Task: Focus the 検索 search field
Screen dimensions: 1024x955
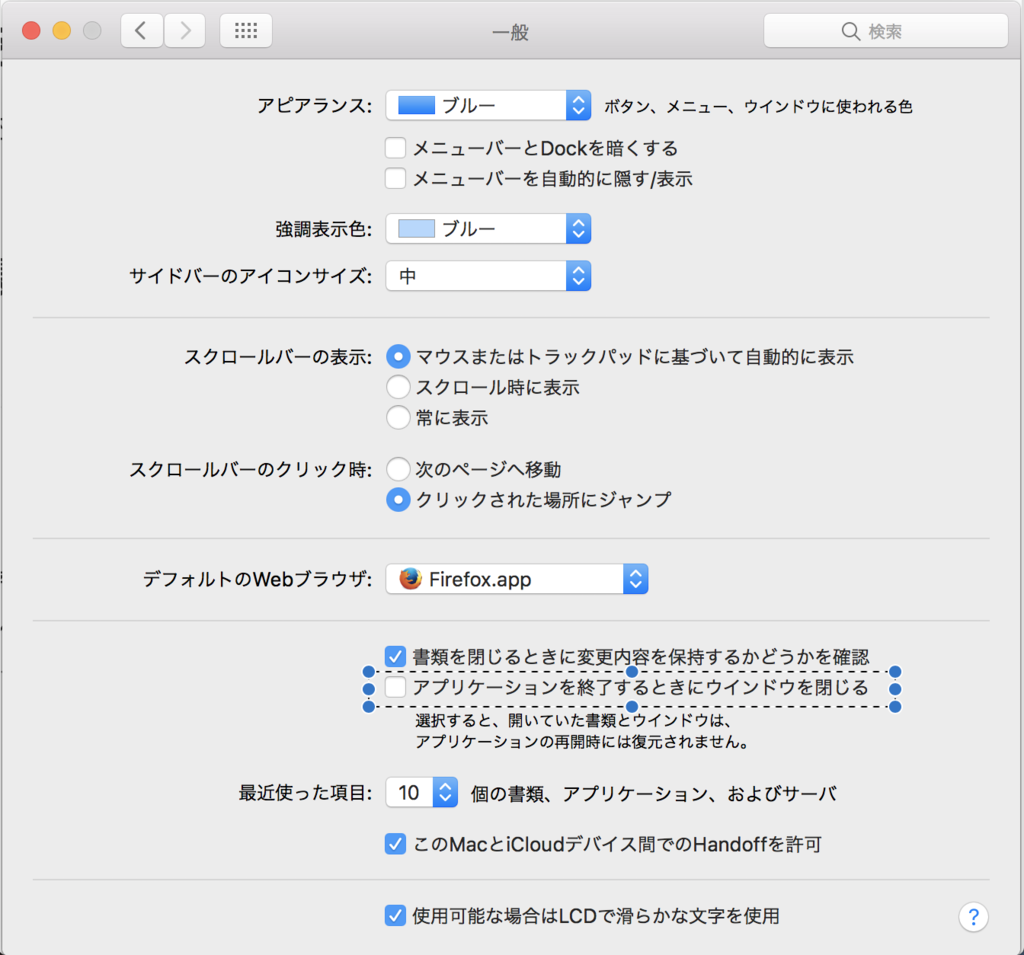Action: [886, 31]
